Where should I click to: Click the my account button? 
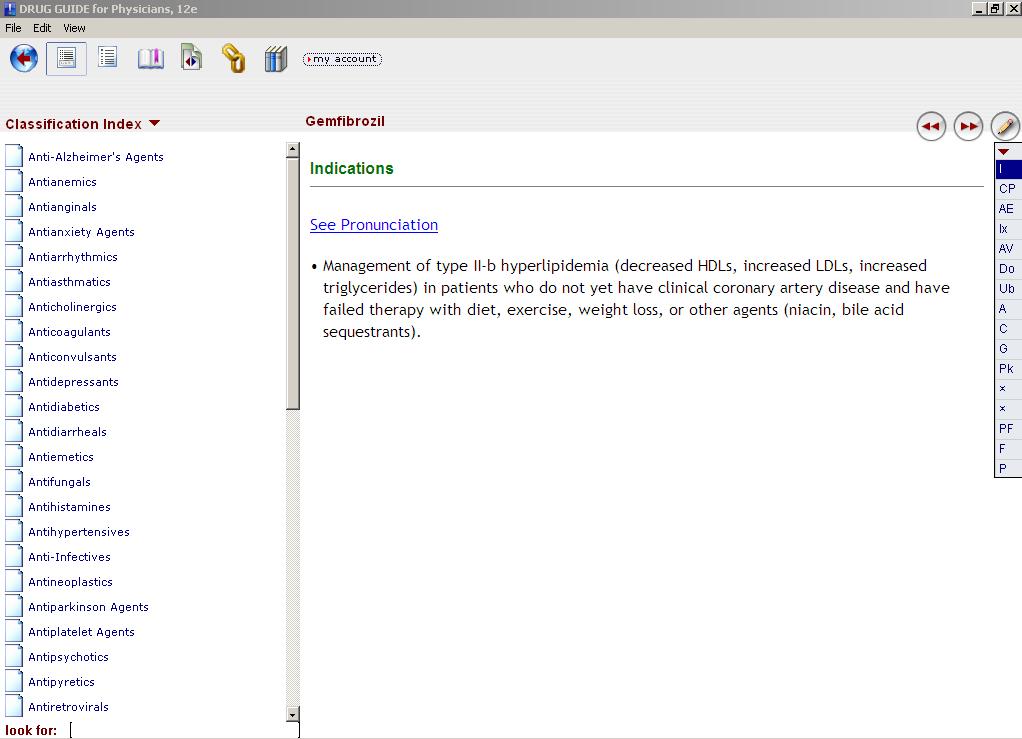click(342, 59)
